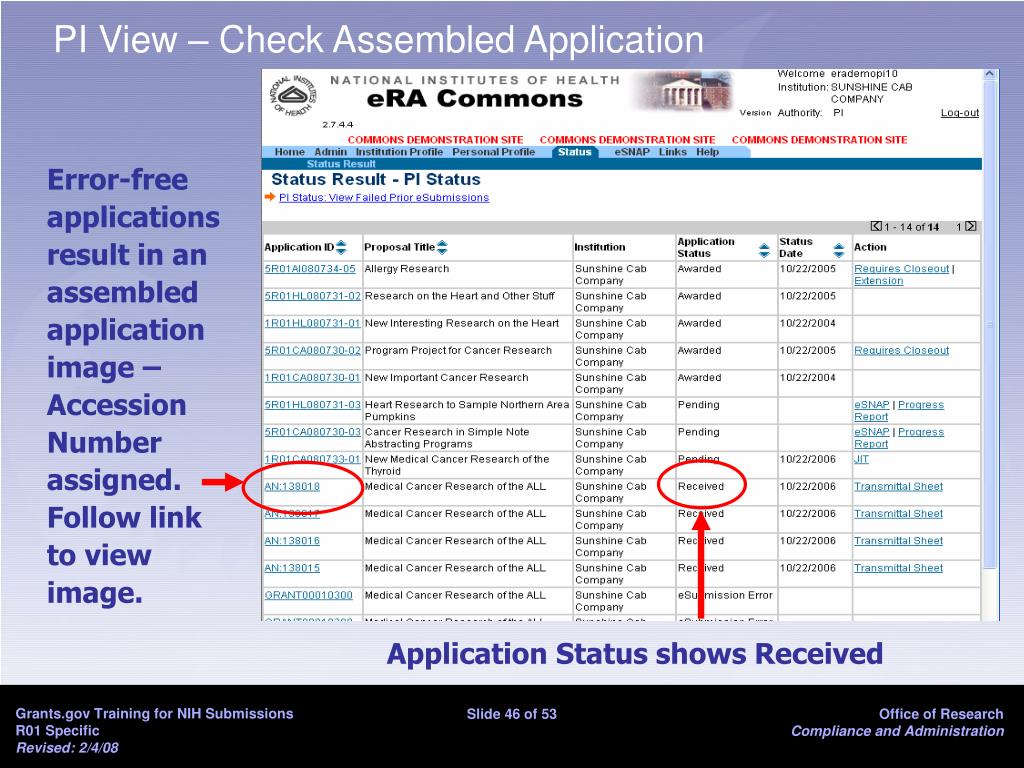Follow the AN:138015 accession number link
Screen dimensions: 1024x768
pyautogui.click(x=292, y=568)
